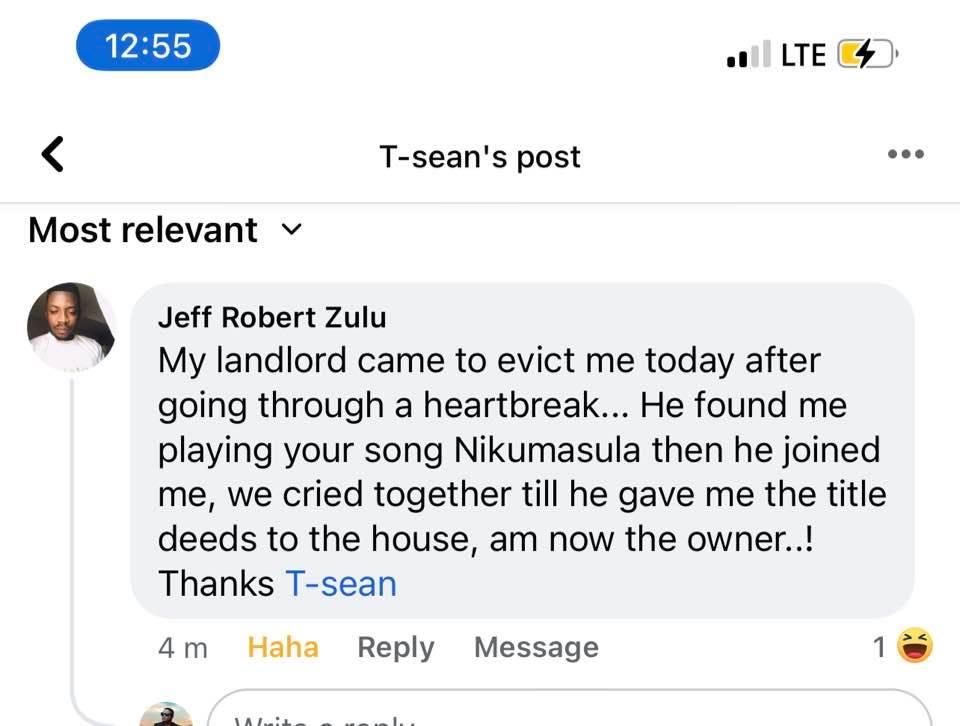
Task: Click the arrow next to Most relevant
Action: [291, 230]
